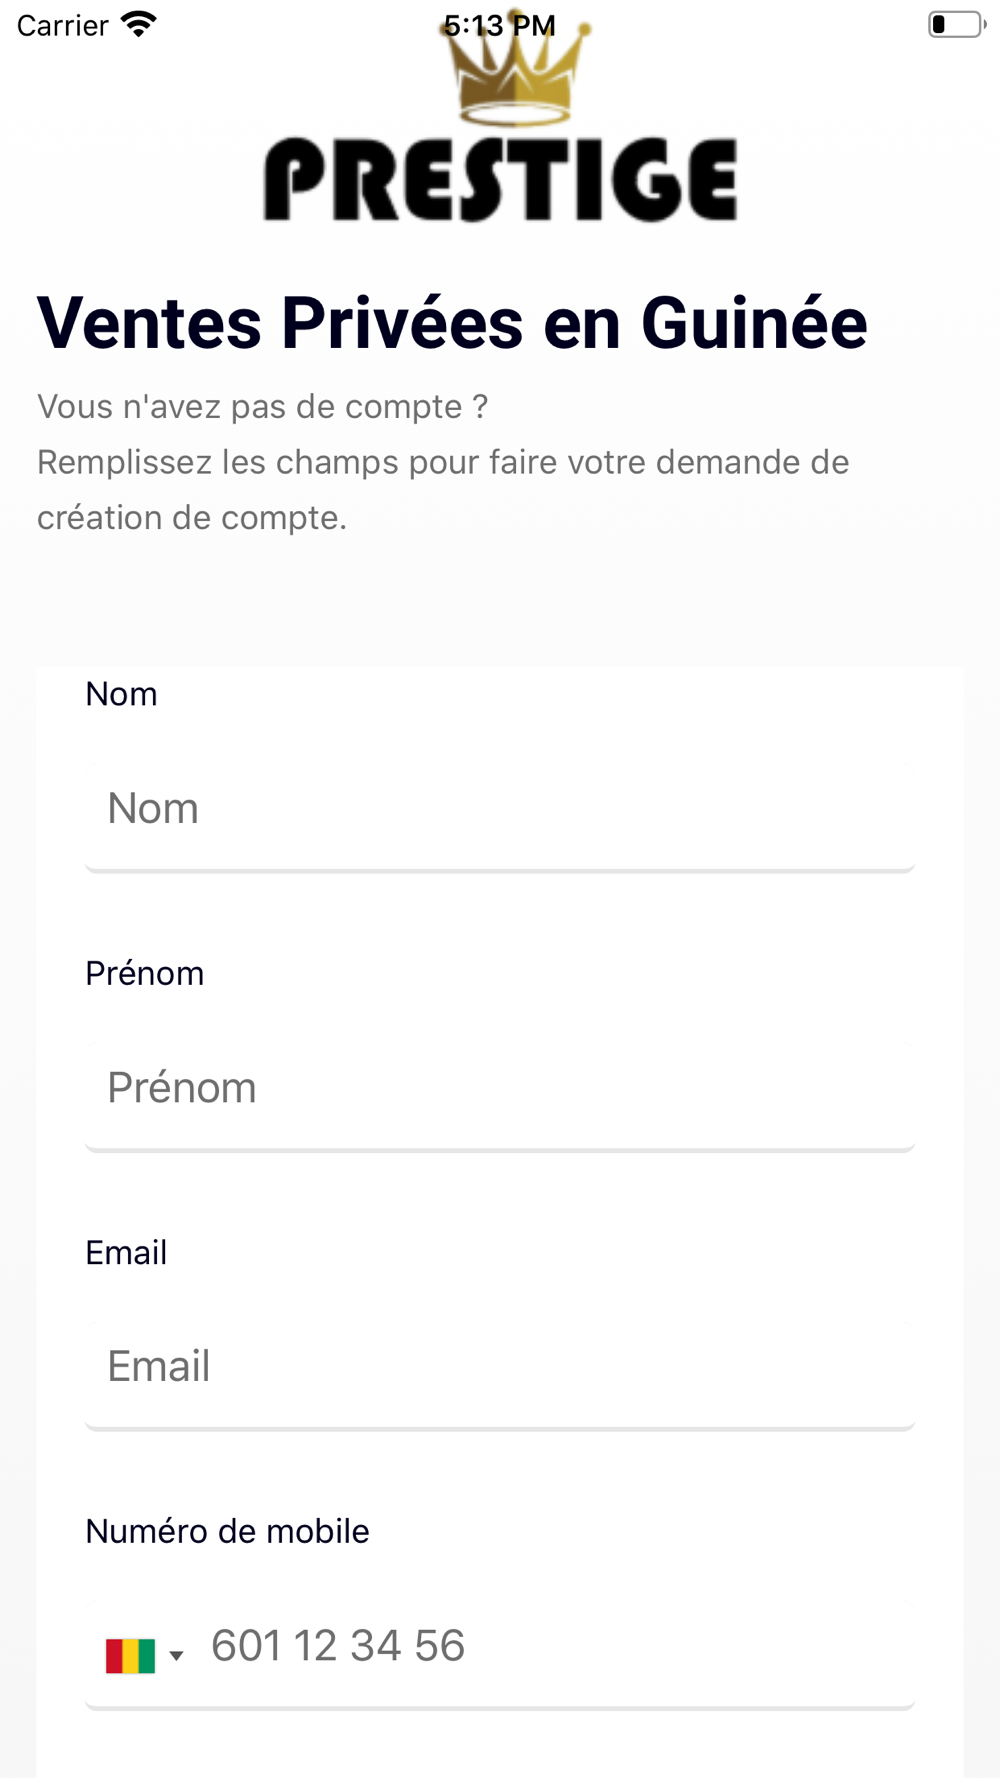Click Ventes Privées in the title
The width and height of the screenshot is (1000, 1778).
[x=280, y=323]
